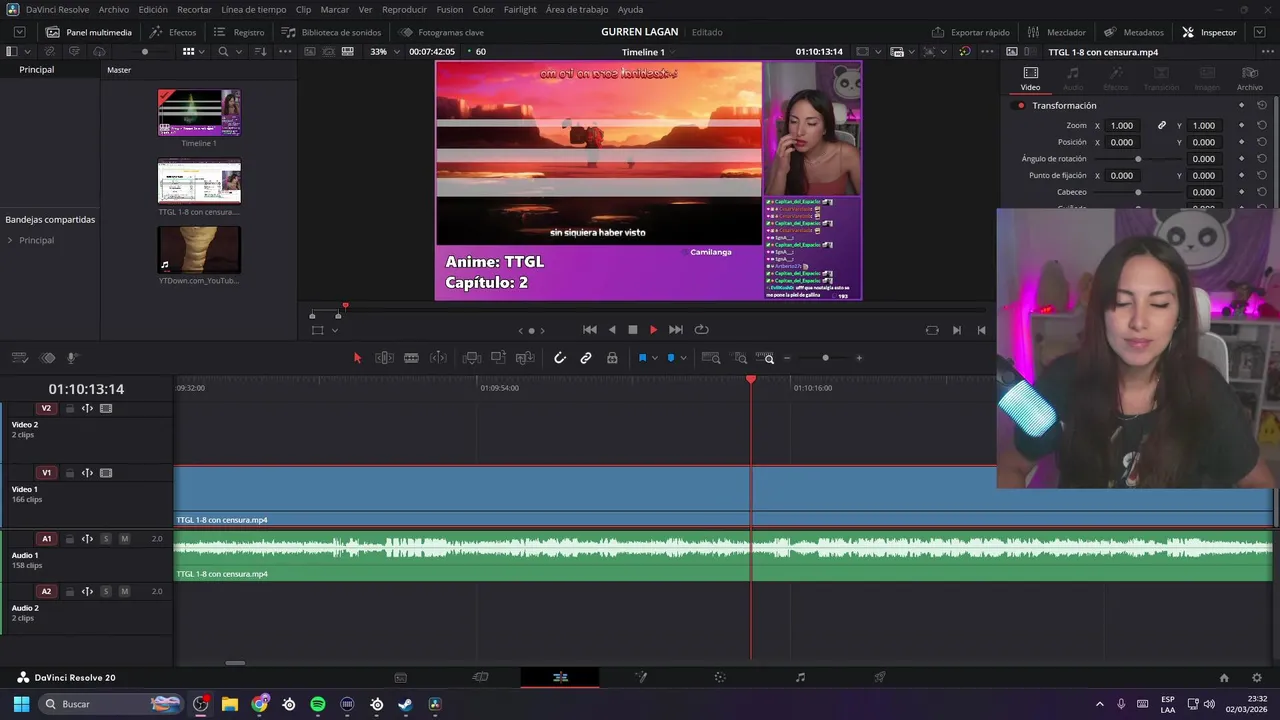This screenshot has width=1280, height=720.
Task: Click the detail zoom icon
Action: pyautogui.click(x=741, y=358)
